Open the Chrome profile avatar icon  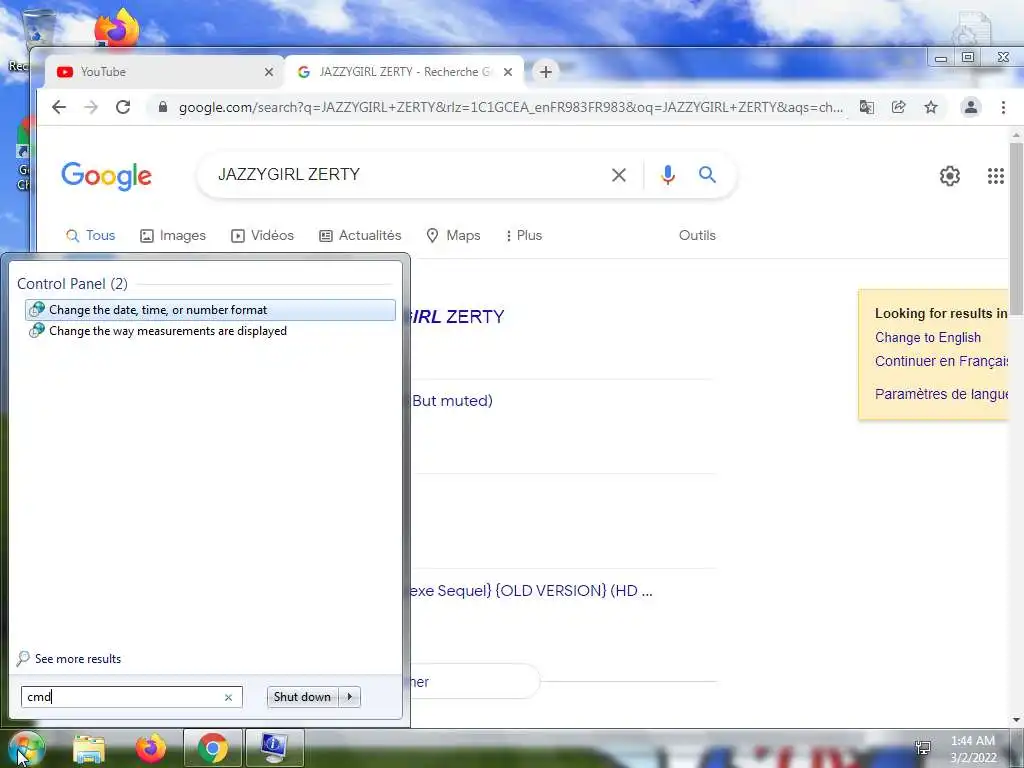970,107
